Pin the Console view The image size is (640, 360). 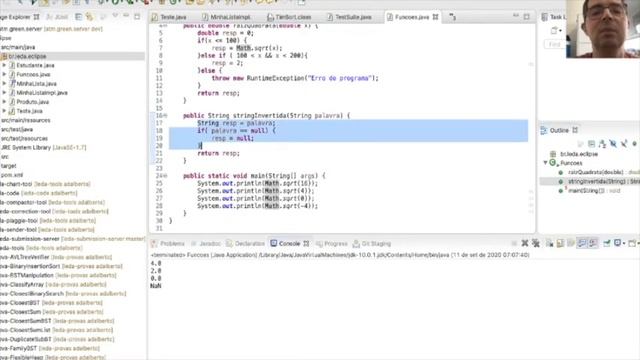point(607,243)
